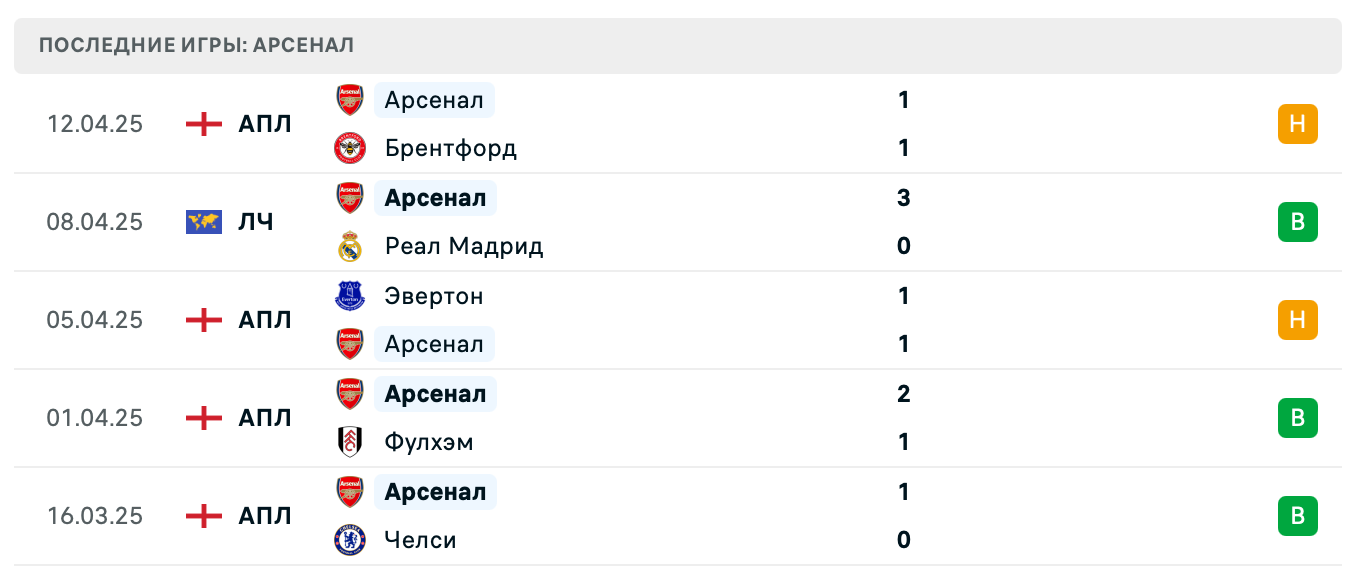Click the Fulham crest icon
The image size is (1356, 582).
click(x=351, y=441)
